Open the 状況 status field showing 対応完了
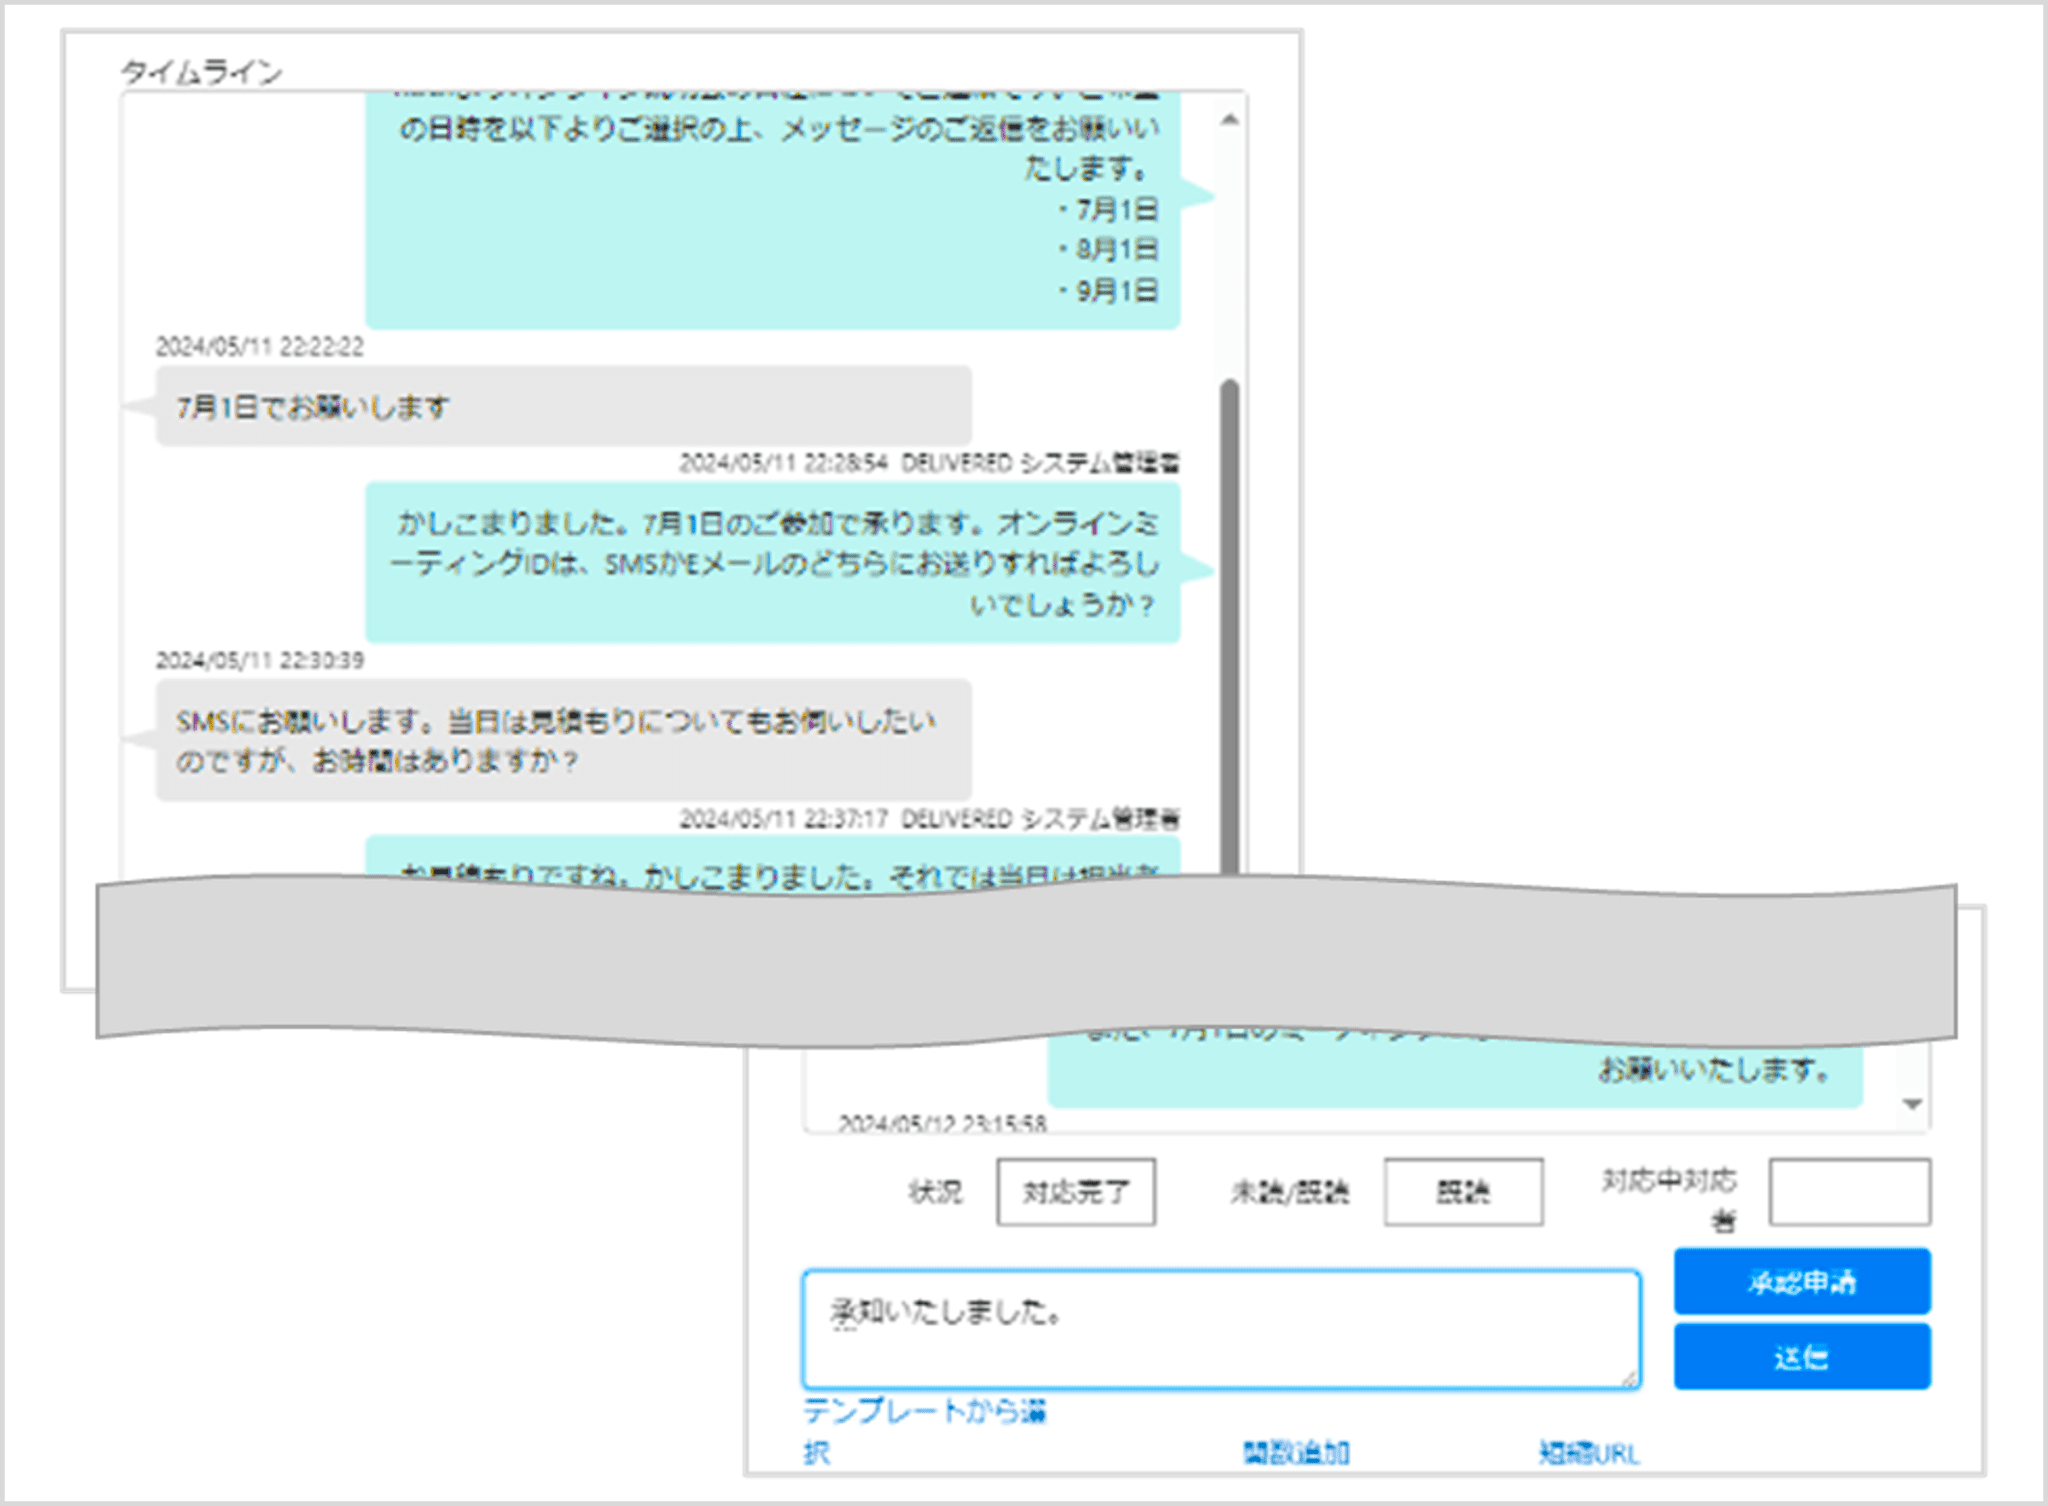The image size is (2048, 1506). [1075, 1190]
